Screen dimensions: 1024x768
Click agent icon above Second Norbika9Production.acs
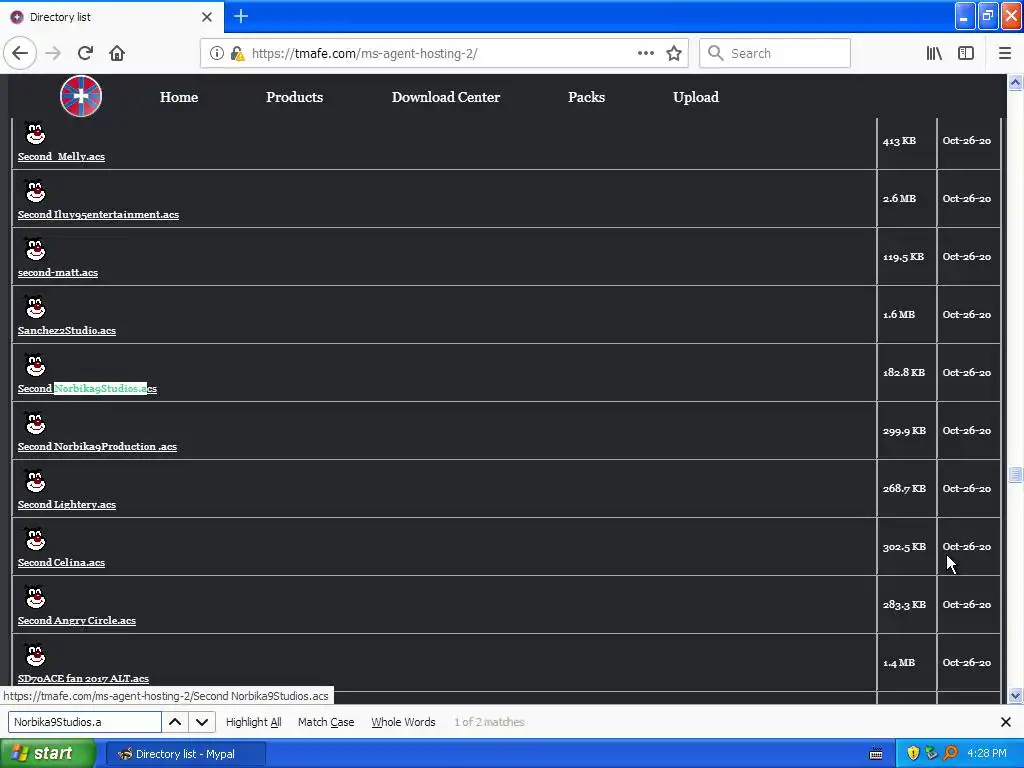[35, 423]
